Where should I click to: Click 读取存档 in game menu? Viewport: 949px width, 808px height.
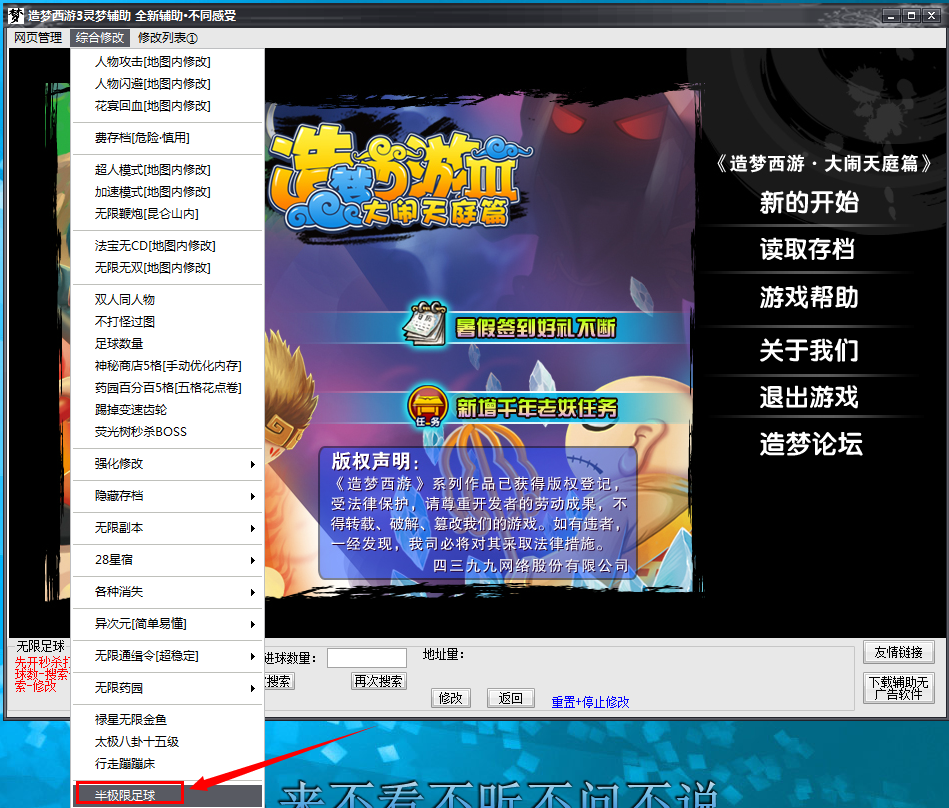pos(807,249)
